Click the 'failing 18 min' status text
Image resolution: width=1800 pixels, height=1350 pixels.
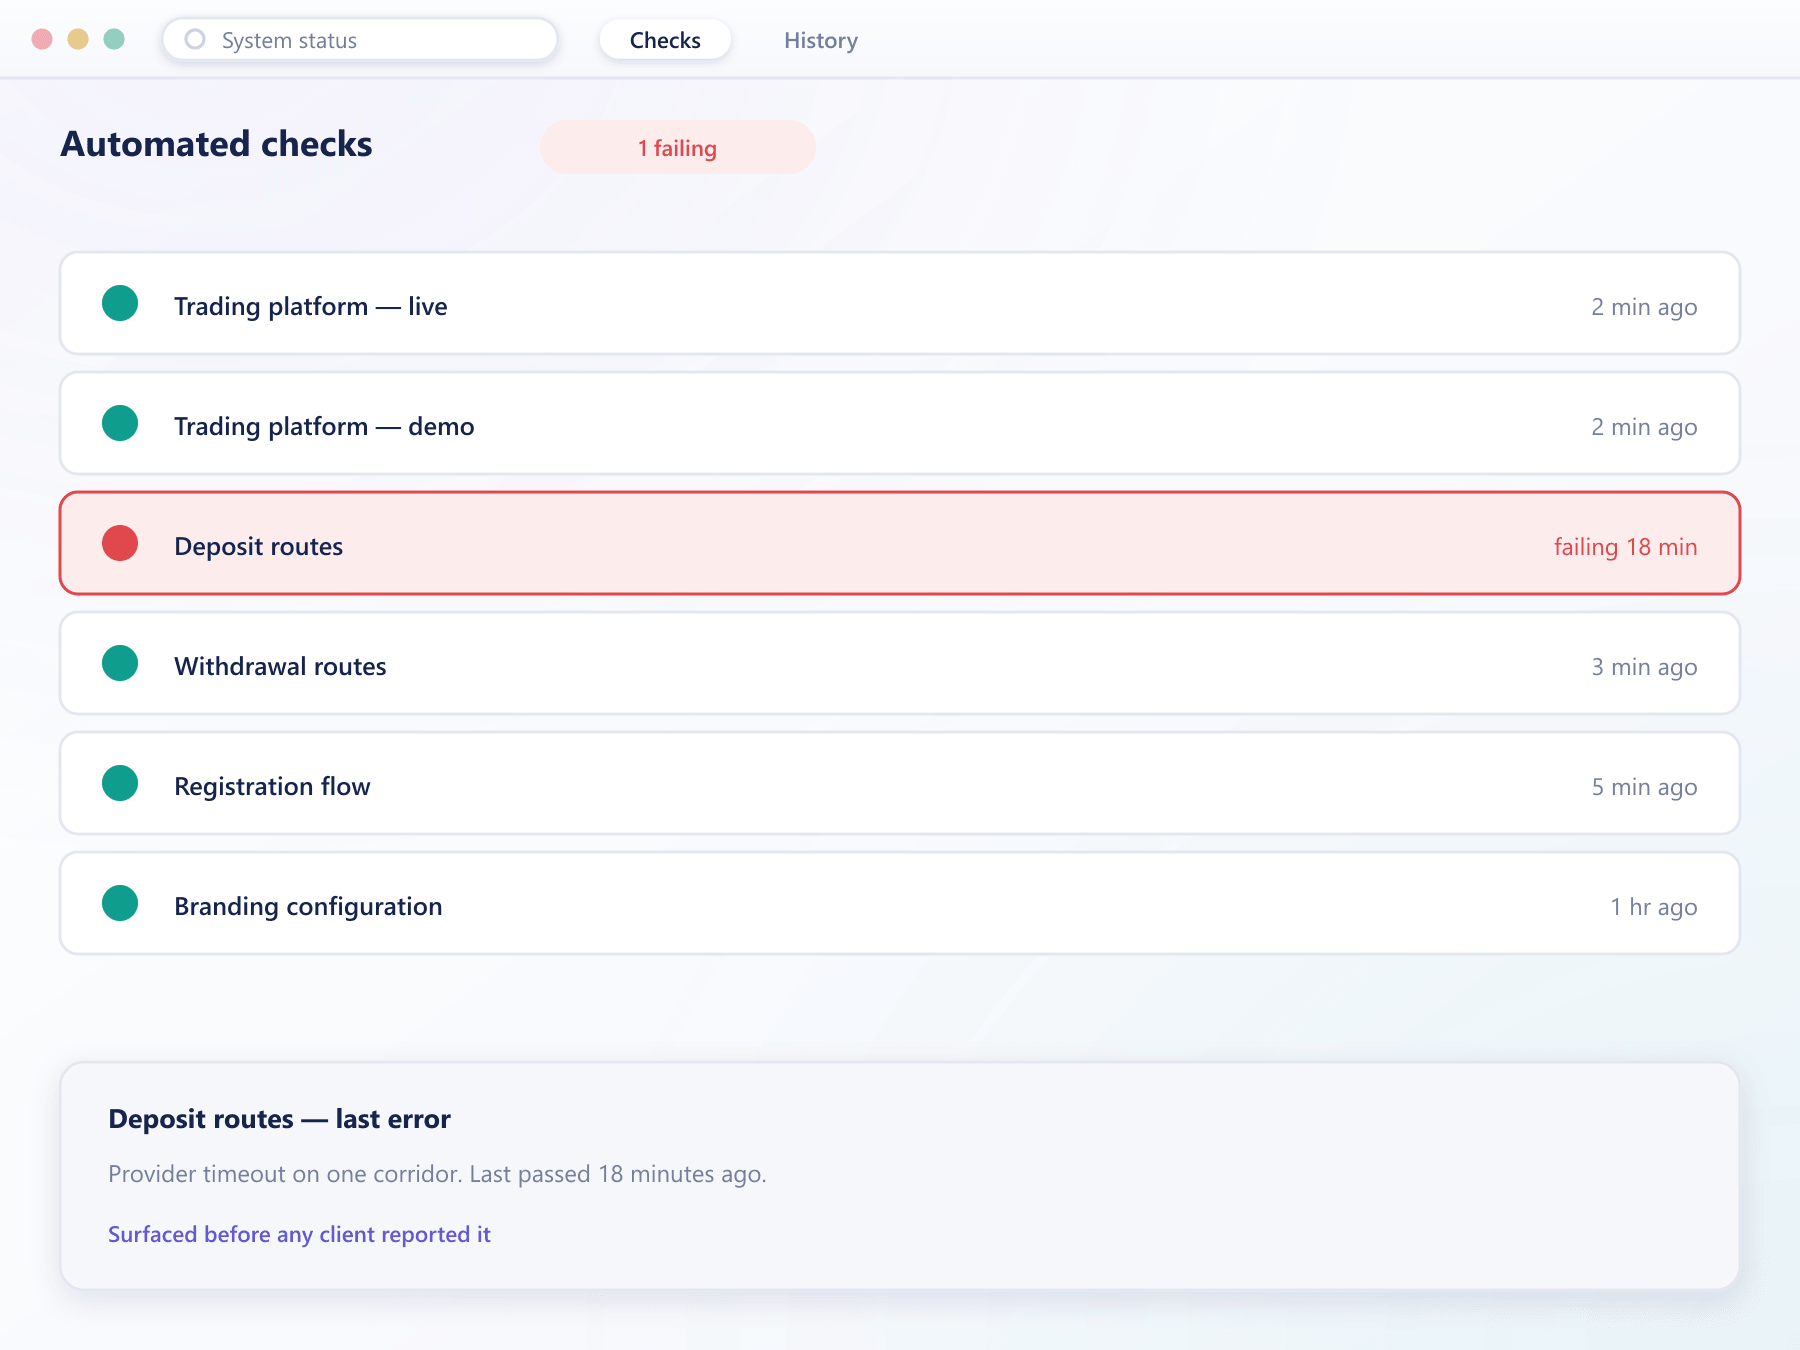1625,547
